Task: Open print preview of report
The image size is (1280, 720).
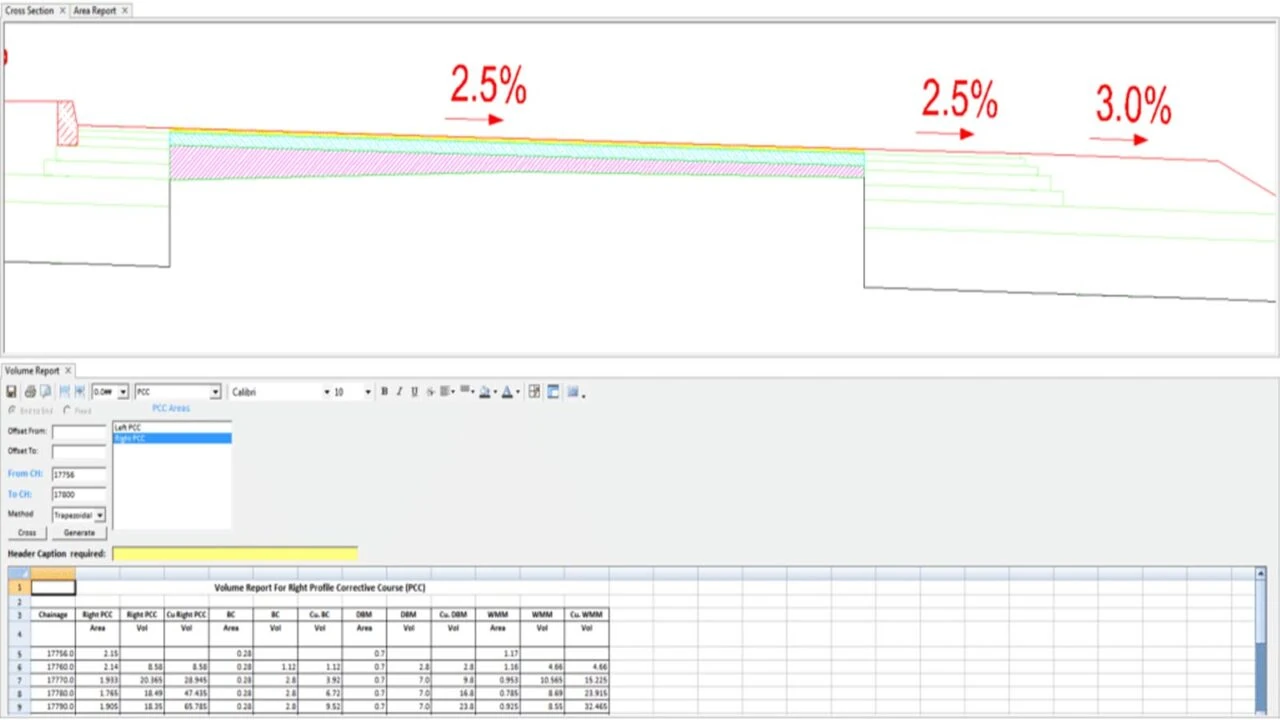Action: pyautogui.click(x=46, y=392)
